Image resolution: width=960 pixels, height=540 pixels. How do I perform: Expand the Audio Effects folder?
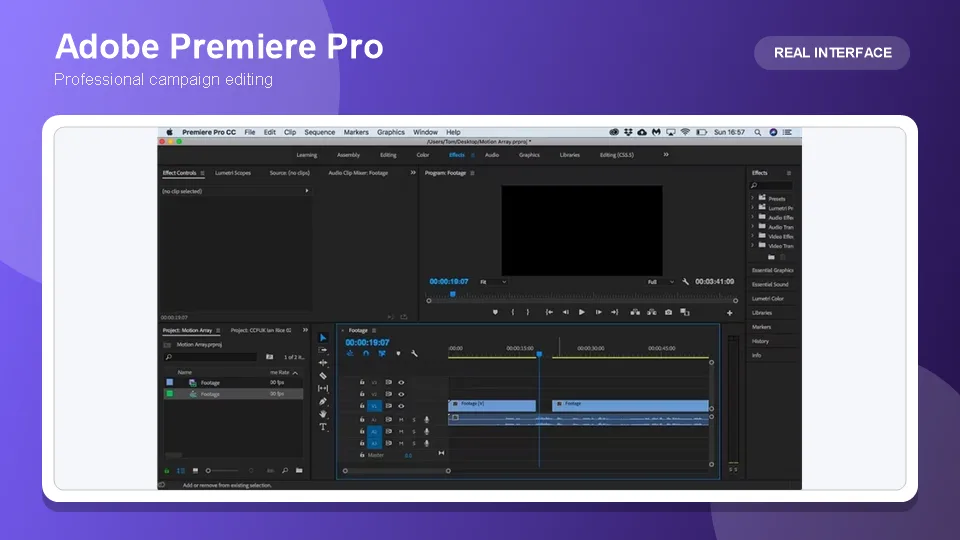(x=752, y=217)
